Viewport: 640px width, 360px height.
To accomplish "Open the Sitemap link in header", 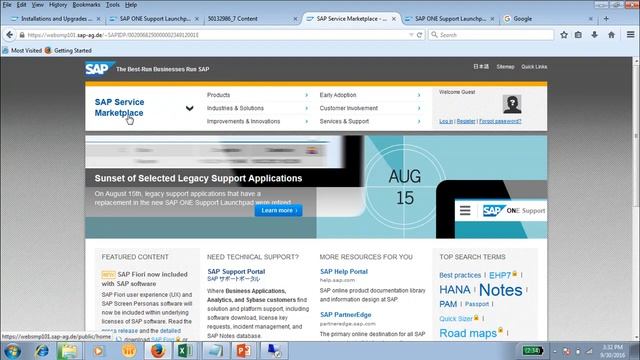I will (x=505, y=67).
